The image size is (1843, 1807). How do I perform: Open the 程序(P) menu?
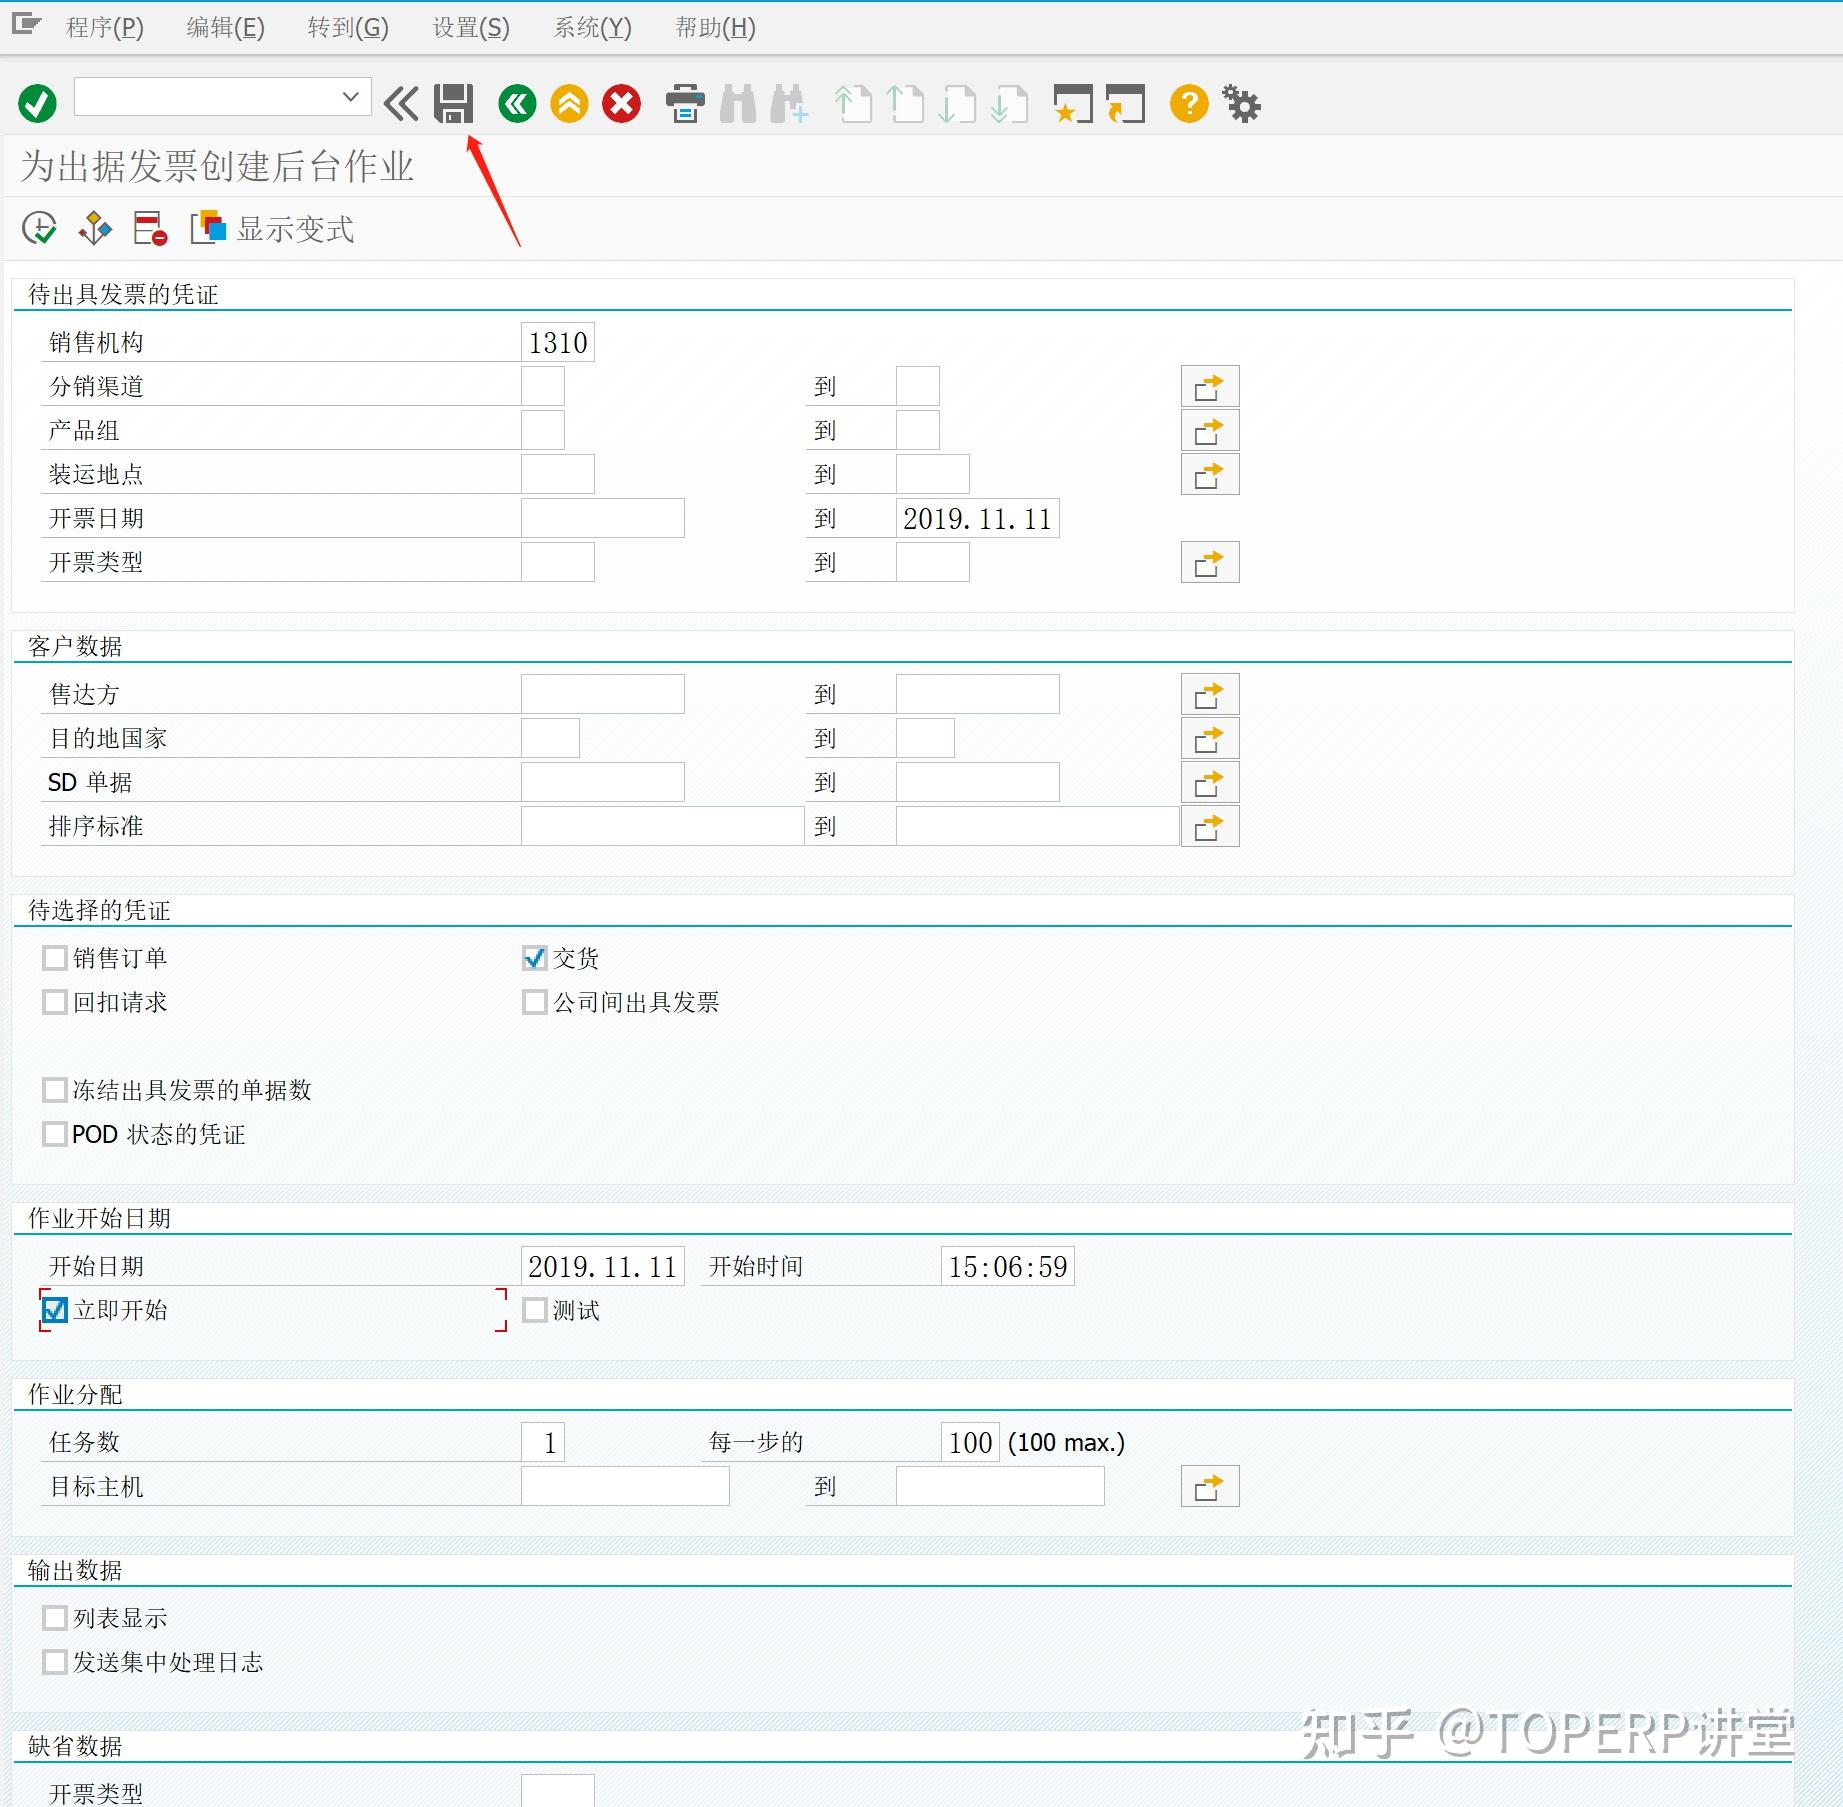[104, 28]
